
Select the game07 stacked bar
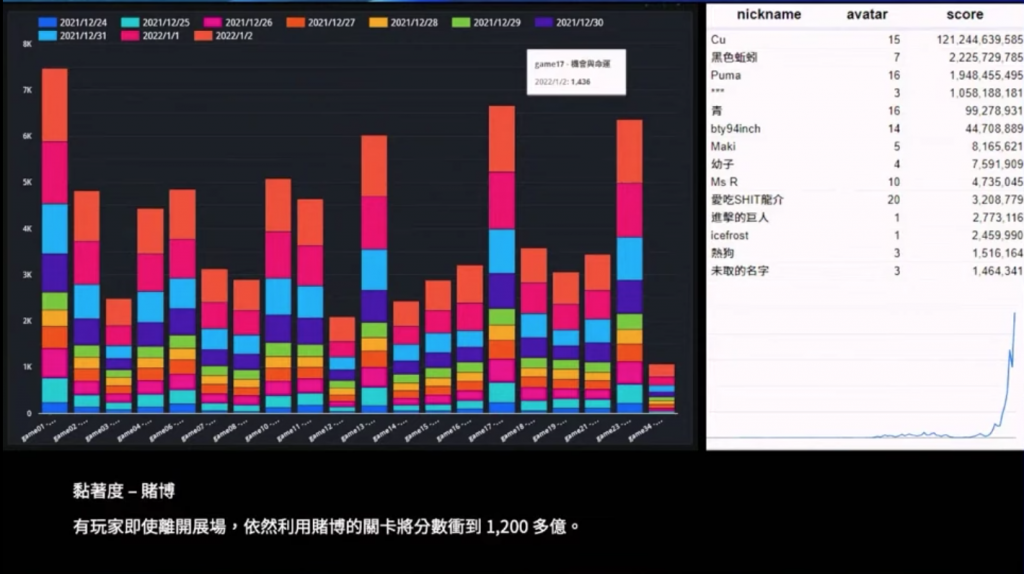[214, 341]
